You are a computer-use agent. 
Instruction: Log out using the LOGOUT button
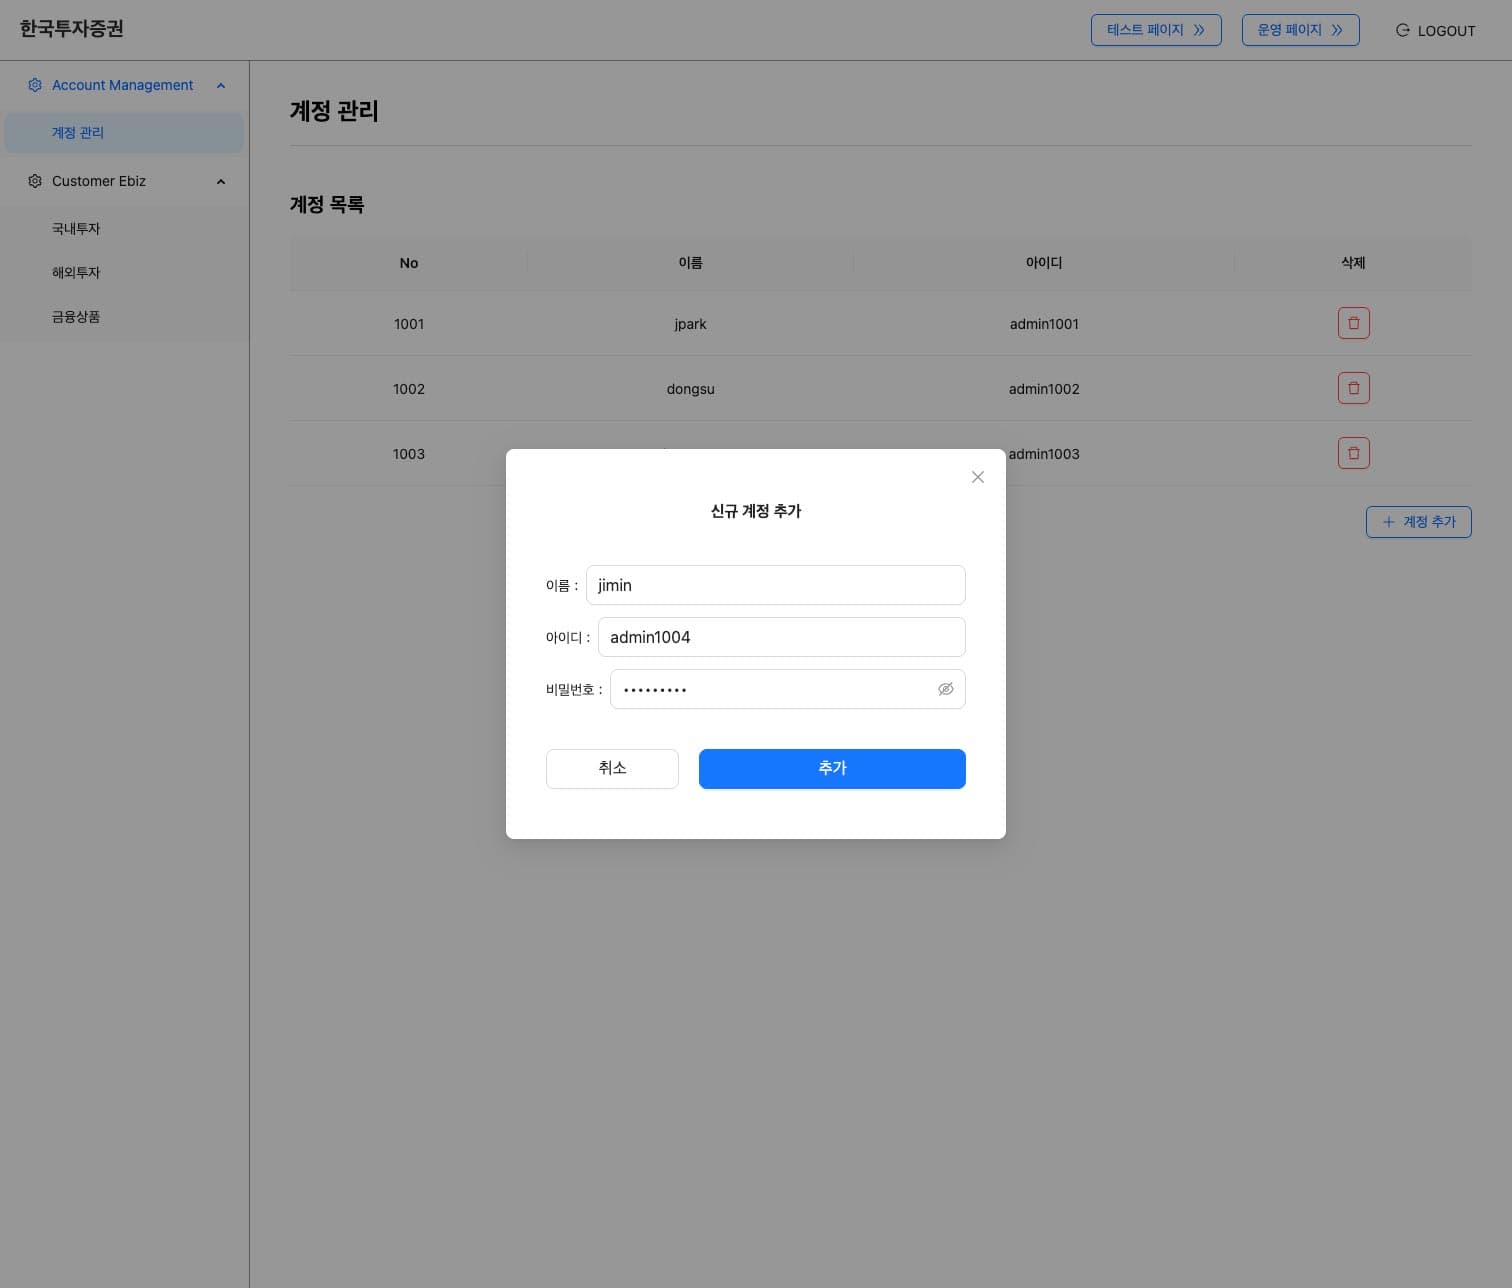tap(1435, 31)
